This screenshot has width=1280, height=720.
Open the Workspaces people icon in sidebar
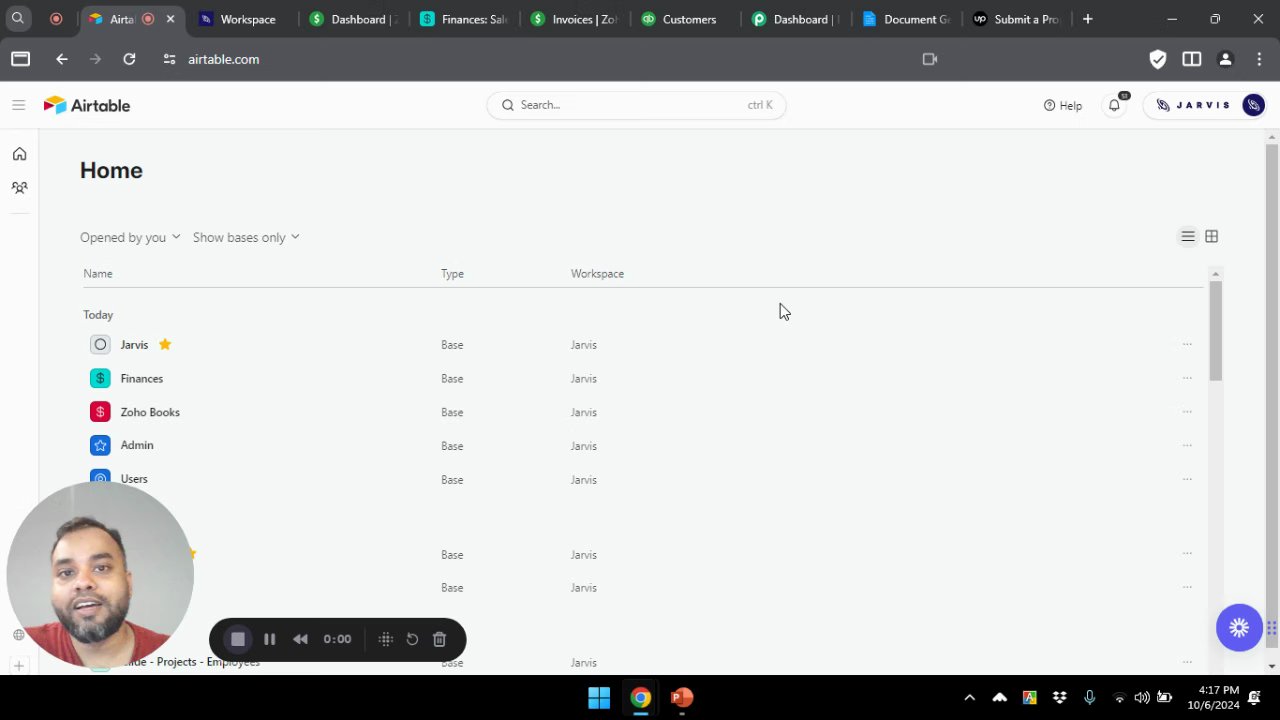coord(19,187)
